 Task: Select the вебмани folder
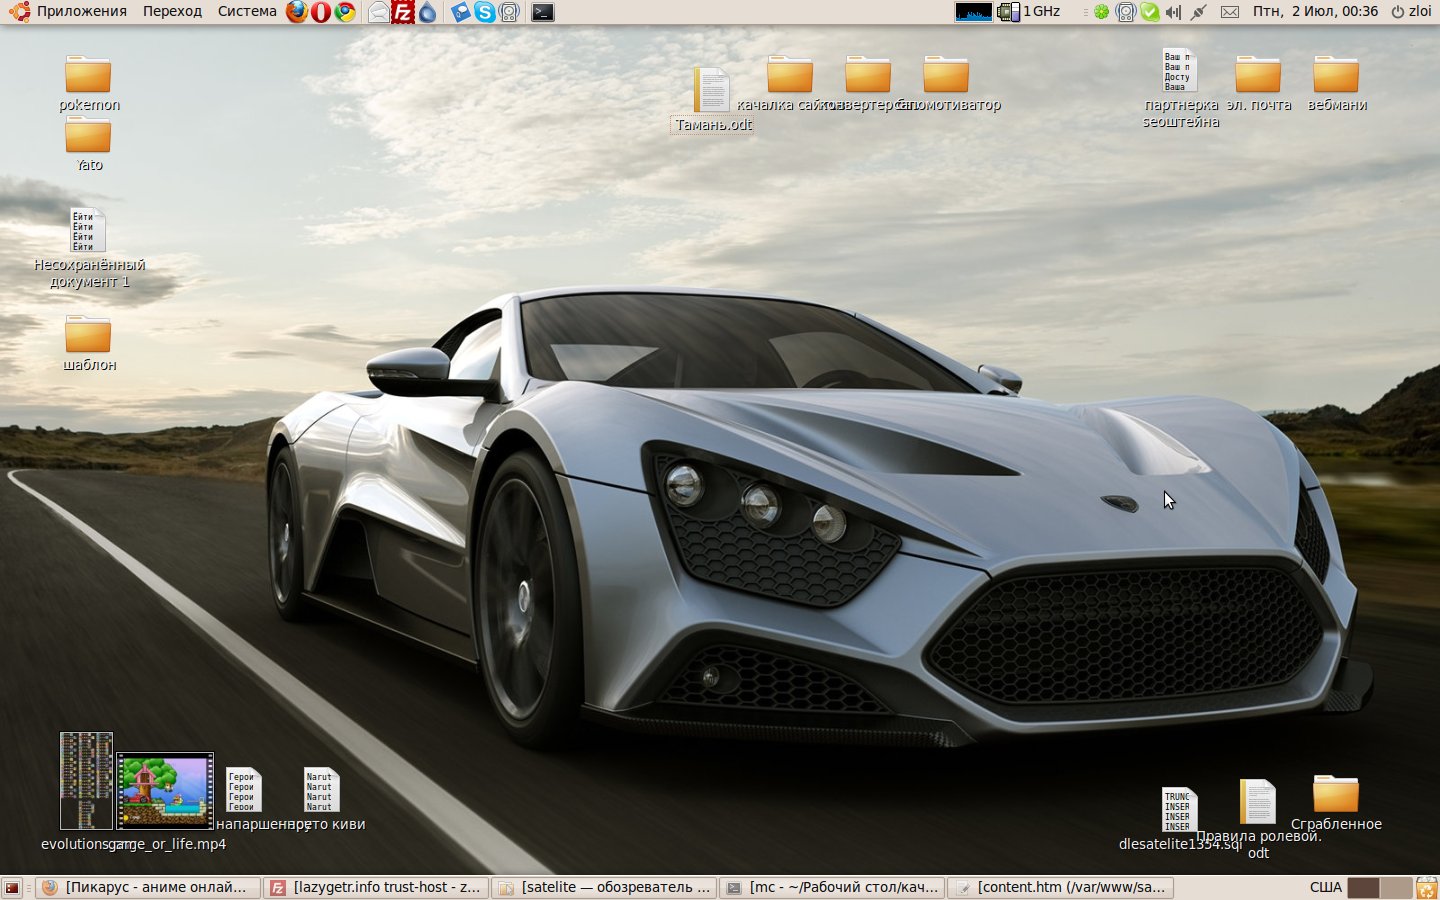(1336, 84)
